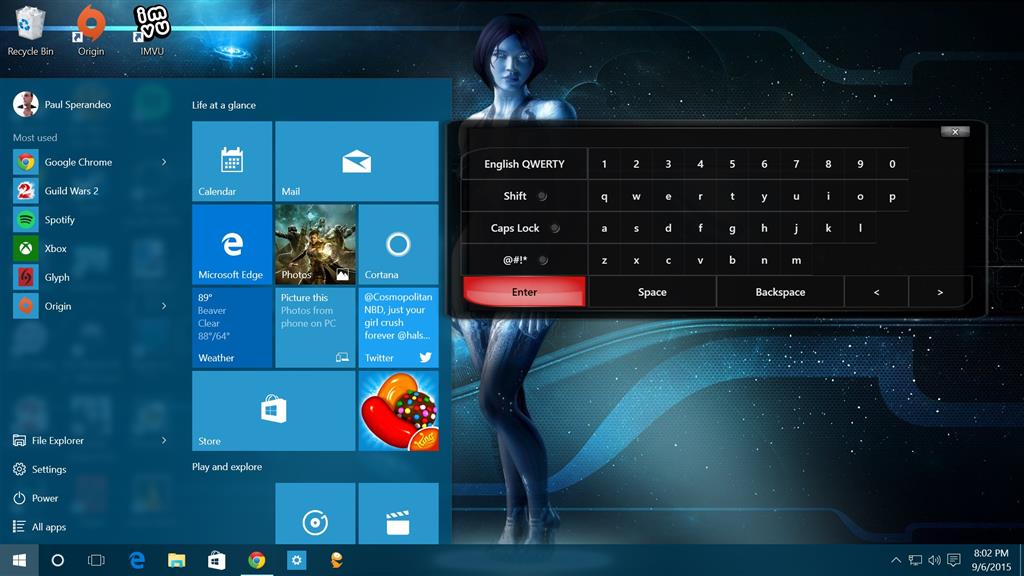Tap the q key on keyboard

604,196
